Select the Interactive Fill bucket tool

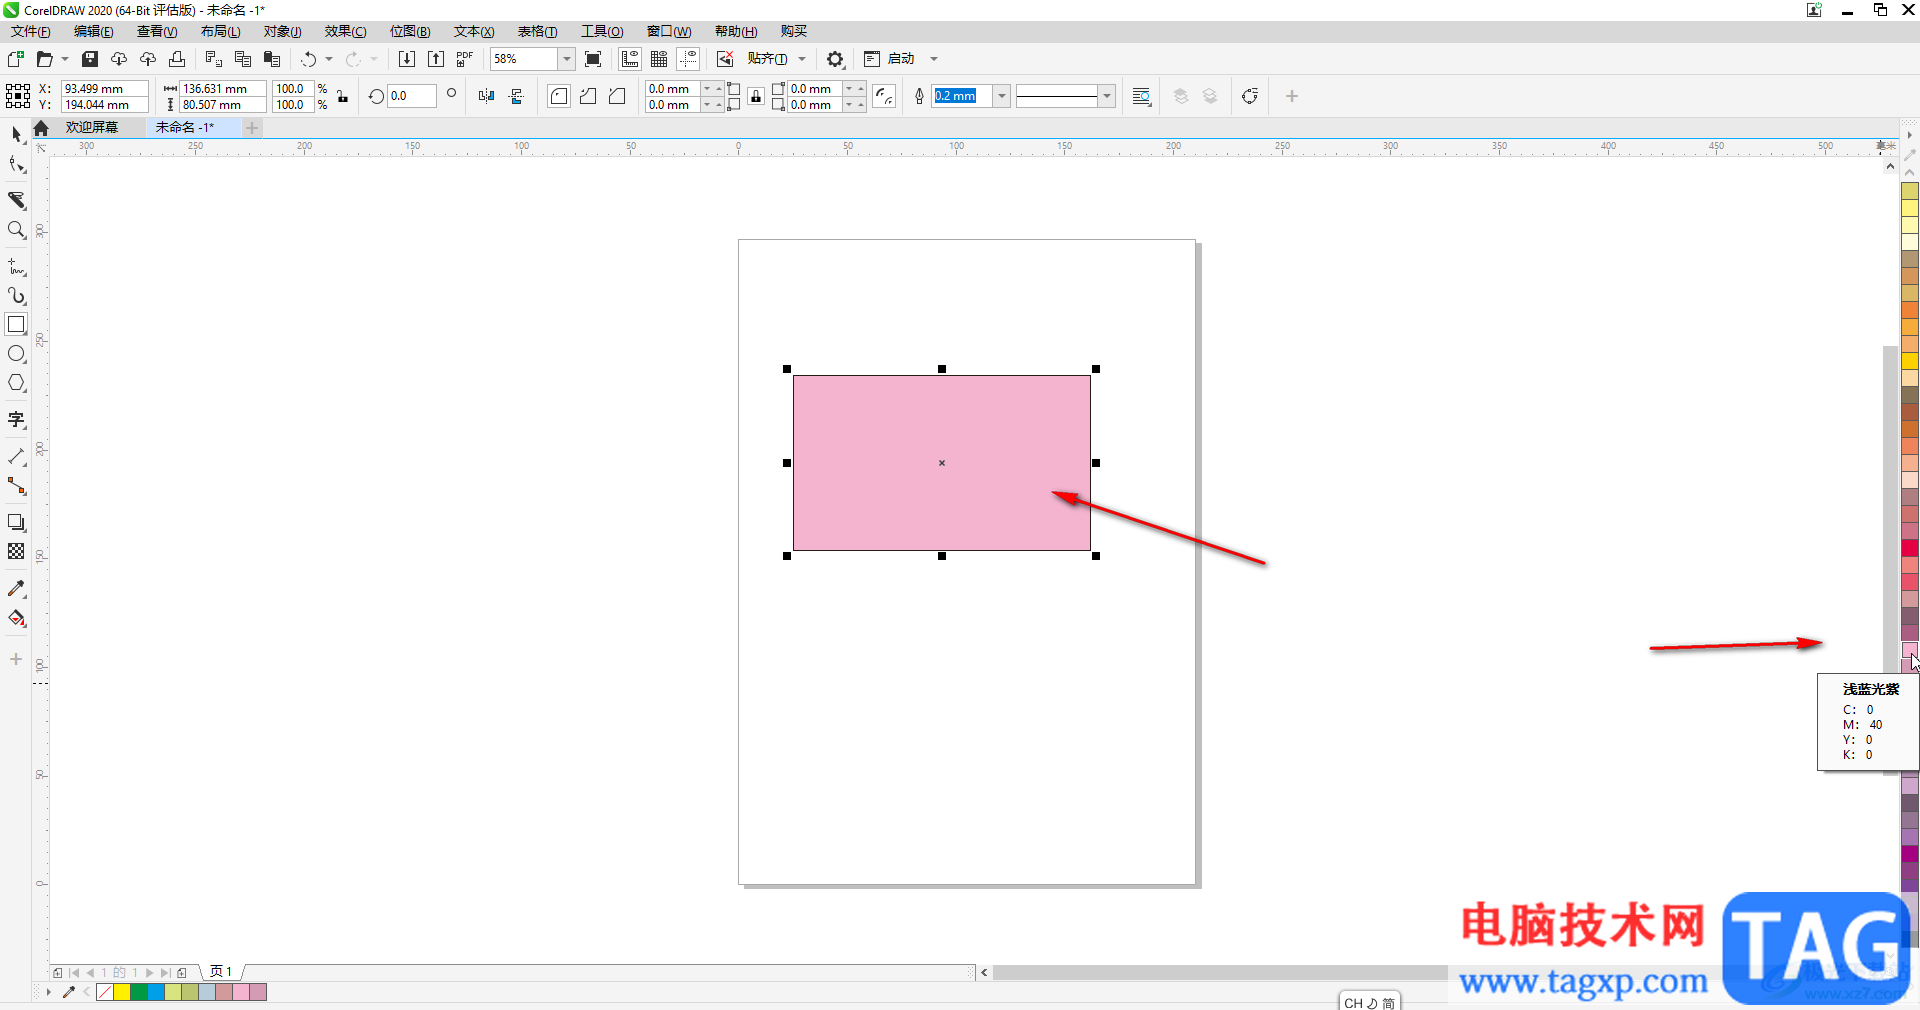click(x=16, y=618)
